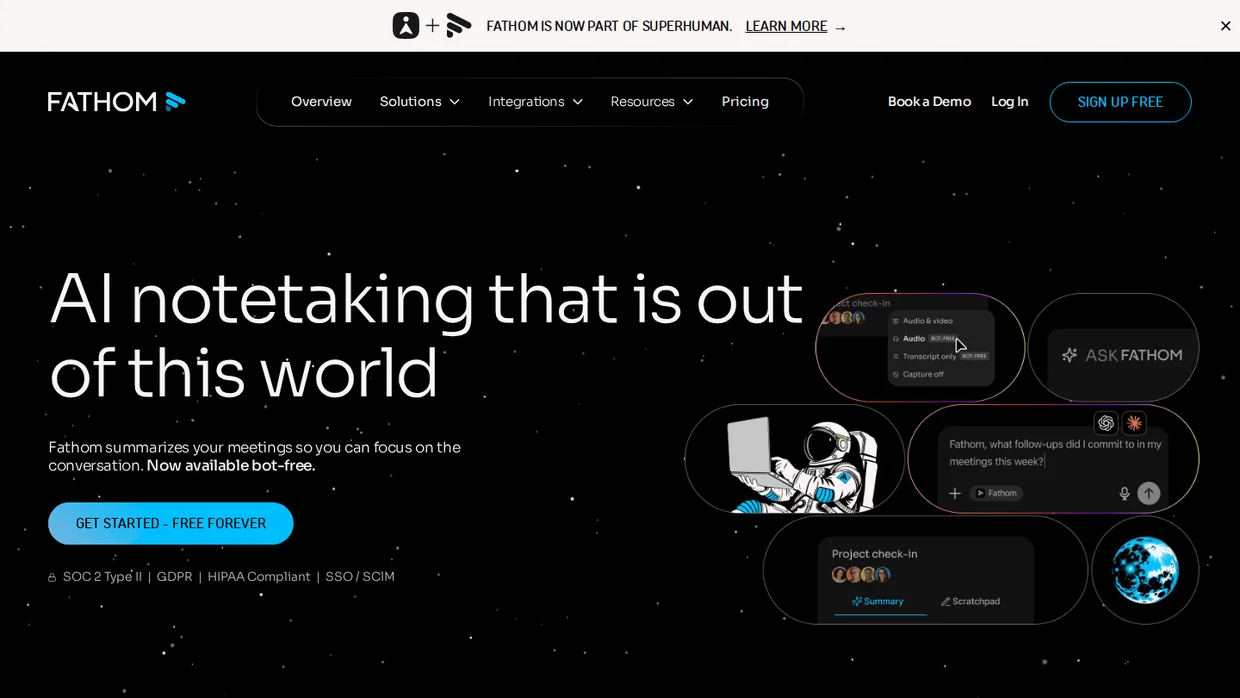The width and height of the screenshot is (1240, 698).
Task: Click the Claude starburst icon above the prompt
Action: pos(1133,422)
